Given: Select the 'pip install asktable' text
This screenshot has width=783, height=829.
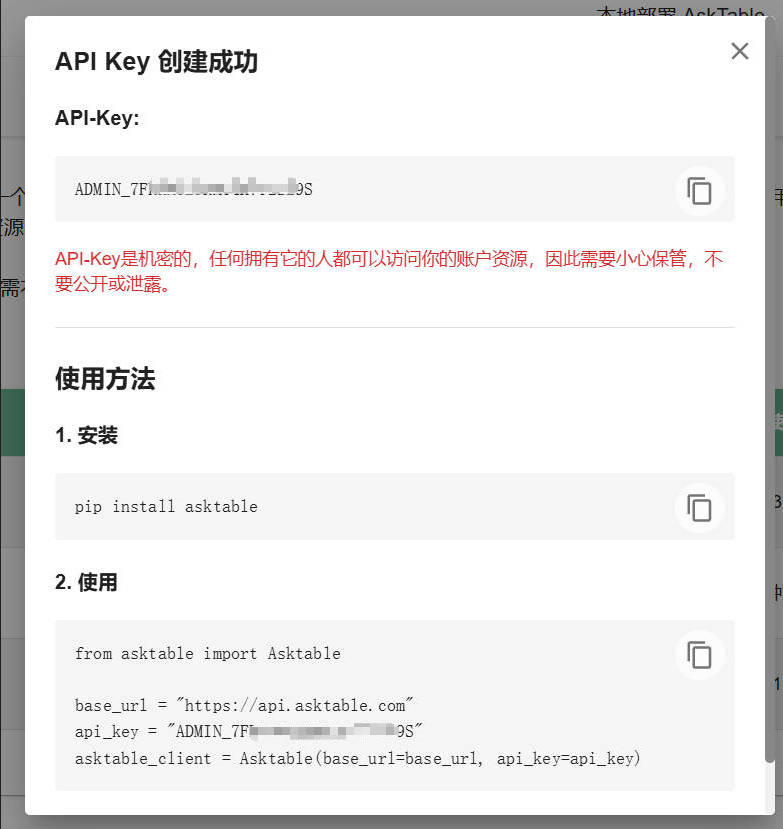Looking at the screenshot, I should [x=166, y=506].
